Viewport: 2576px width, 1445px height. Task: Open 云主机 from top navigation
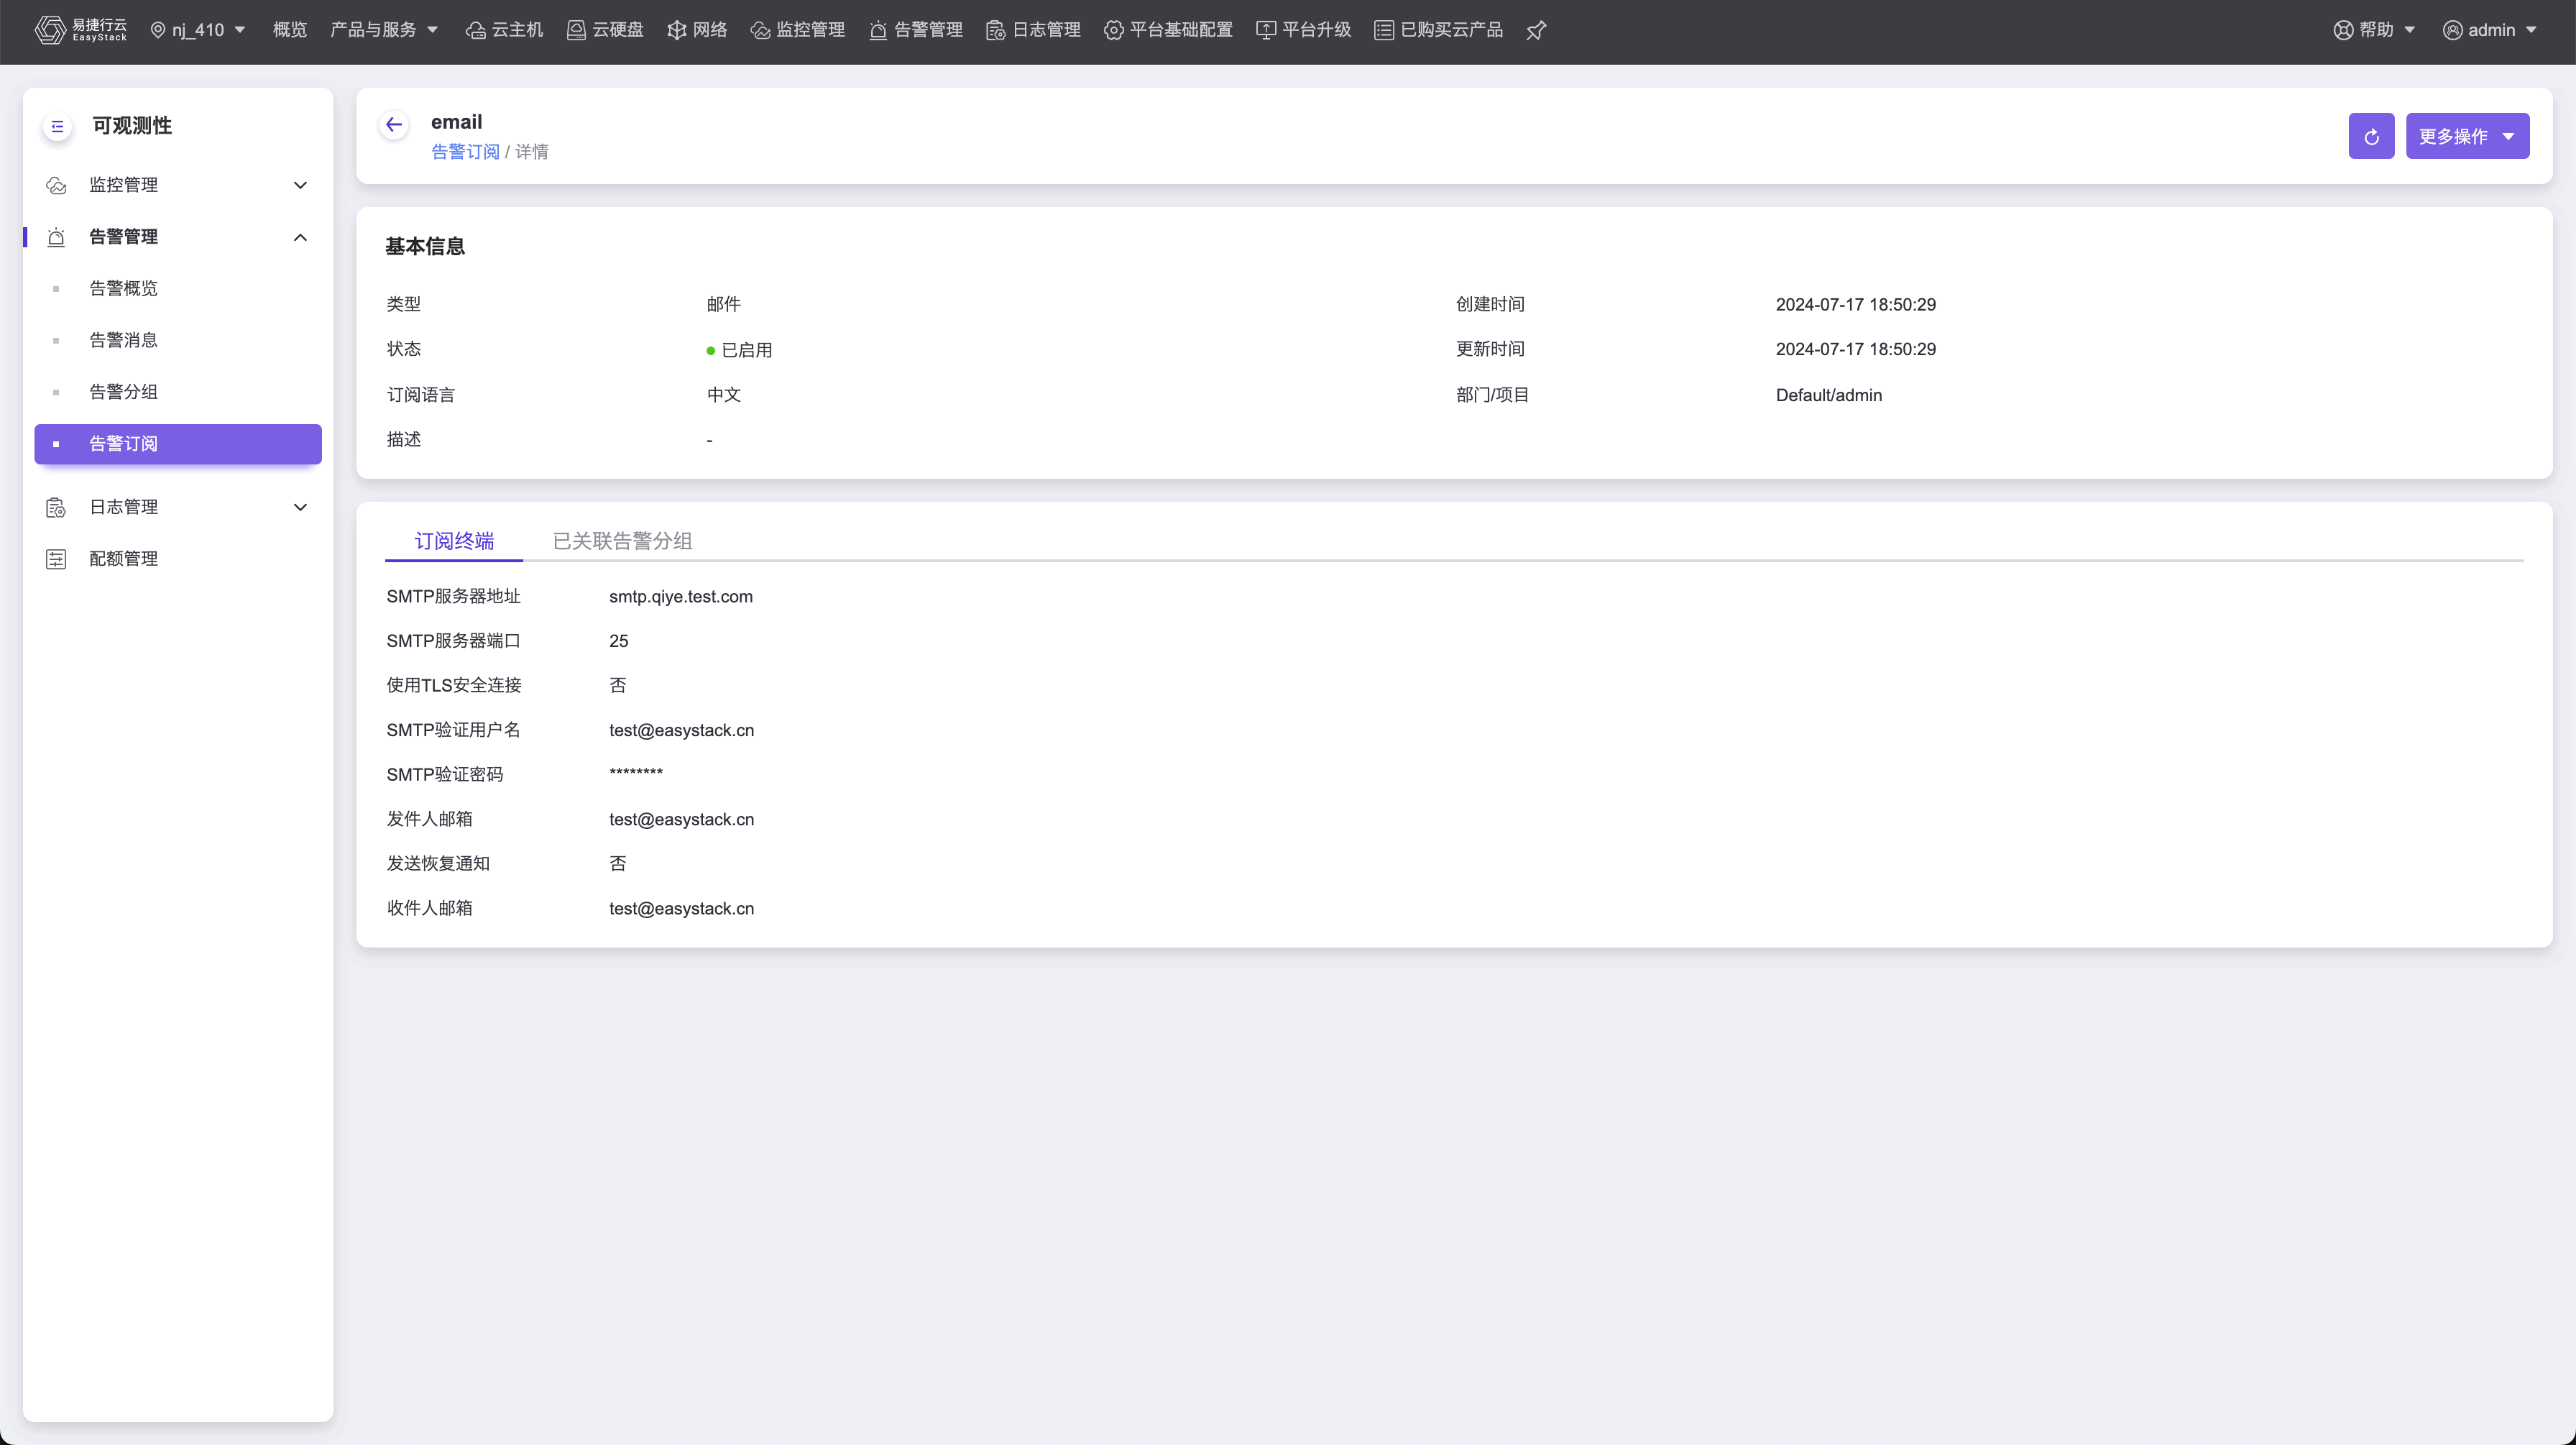tap(505, 30)
